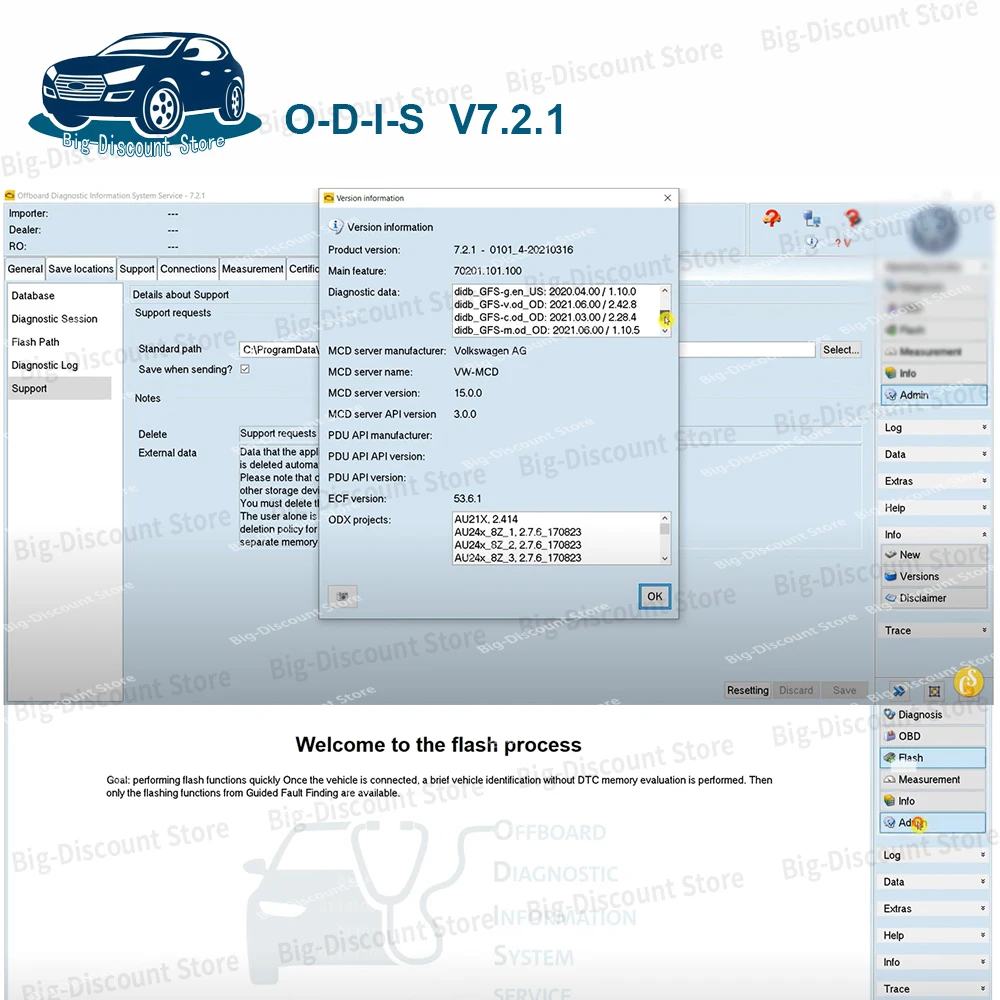The image size is (1000, 1000).
Task: Select 'AU24x_8Z_2, 2.7.6_170823' row
Action: (518, 545)
